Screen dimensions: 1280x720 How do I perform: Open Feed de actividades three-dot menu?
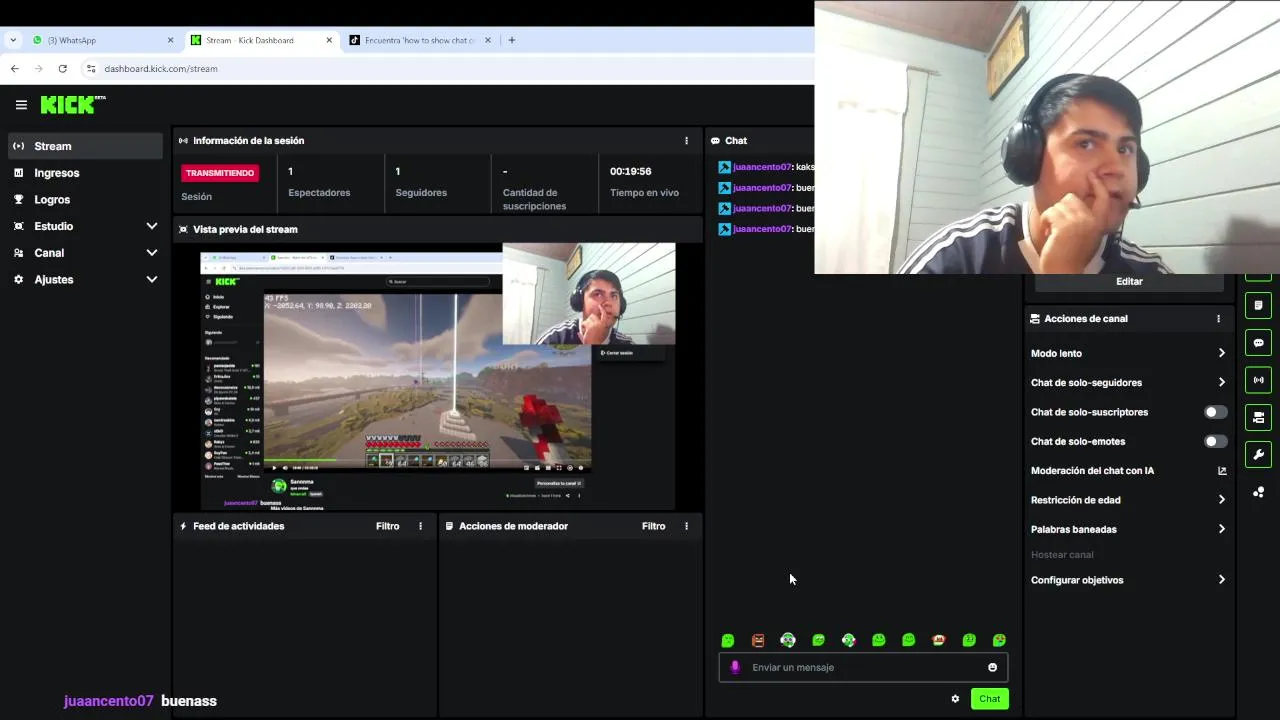click(x=420, y=526)
